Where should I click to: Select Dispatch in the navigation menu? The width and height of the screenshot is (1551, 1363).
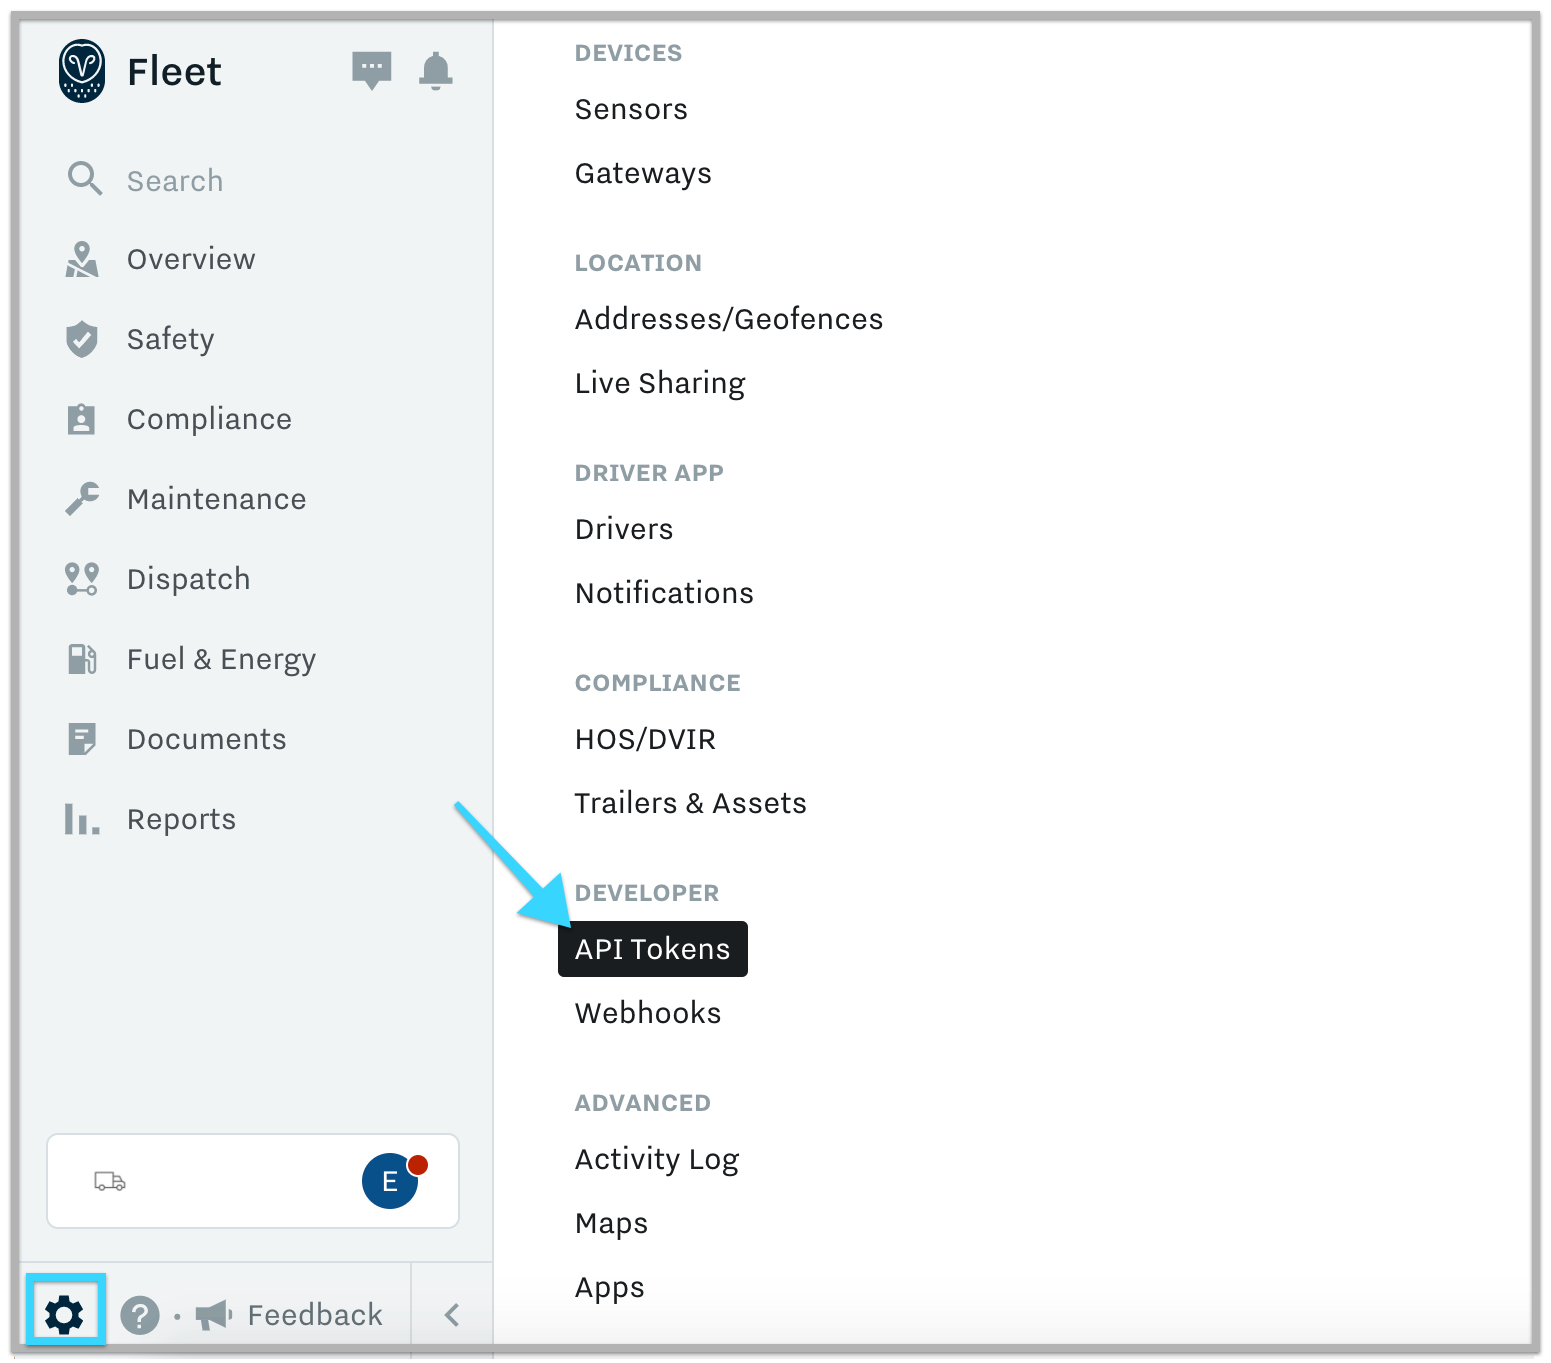pos(188,579)
